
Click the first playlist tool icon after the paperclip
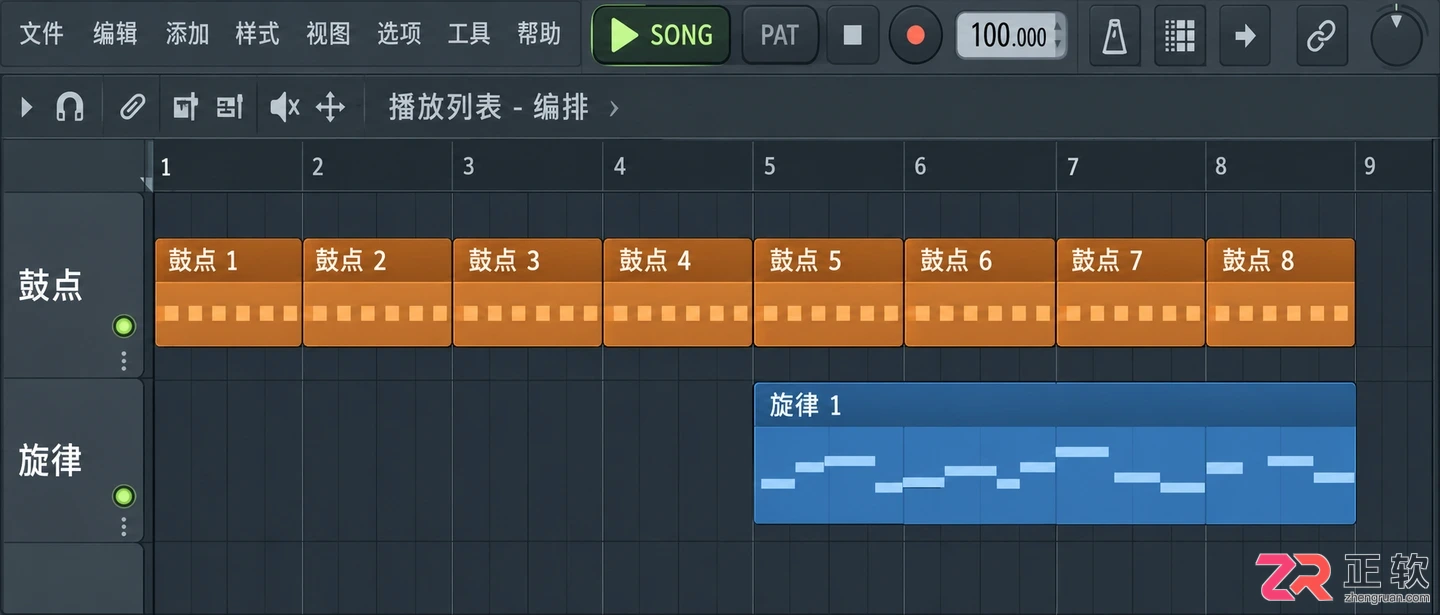click(x=186, y=106)
